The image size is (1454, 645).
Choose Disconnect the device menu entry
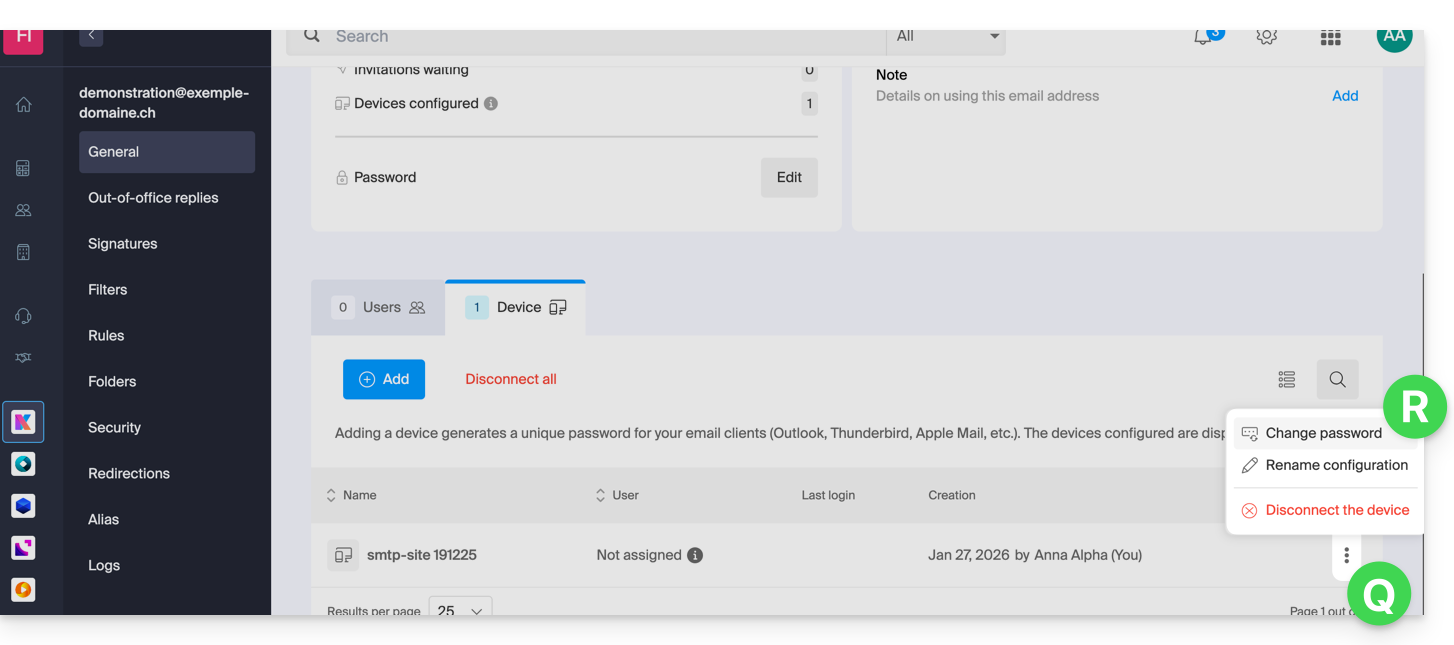[1336, 510]
